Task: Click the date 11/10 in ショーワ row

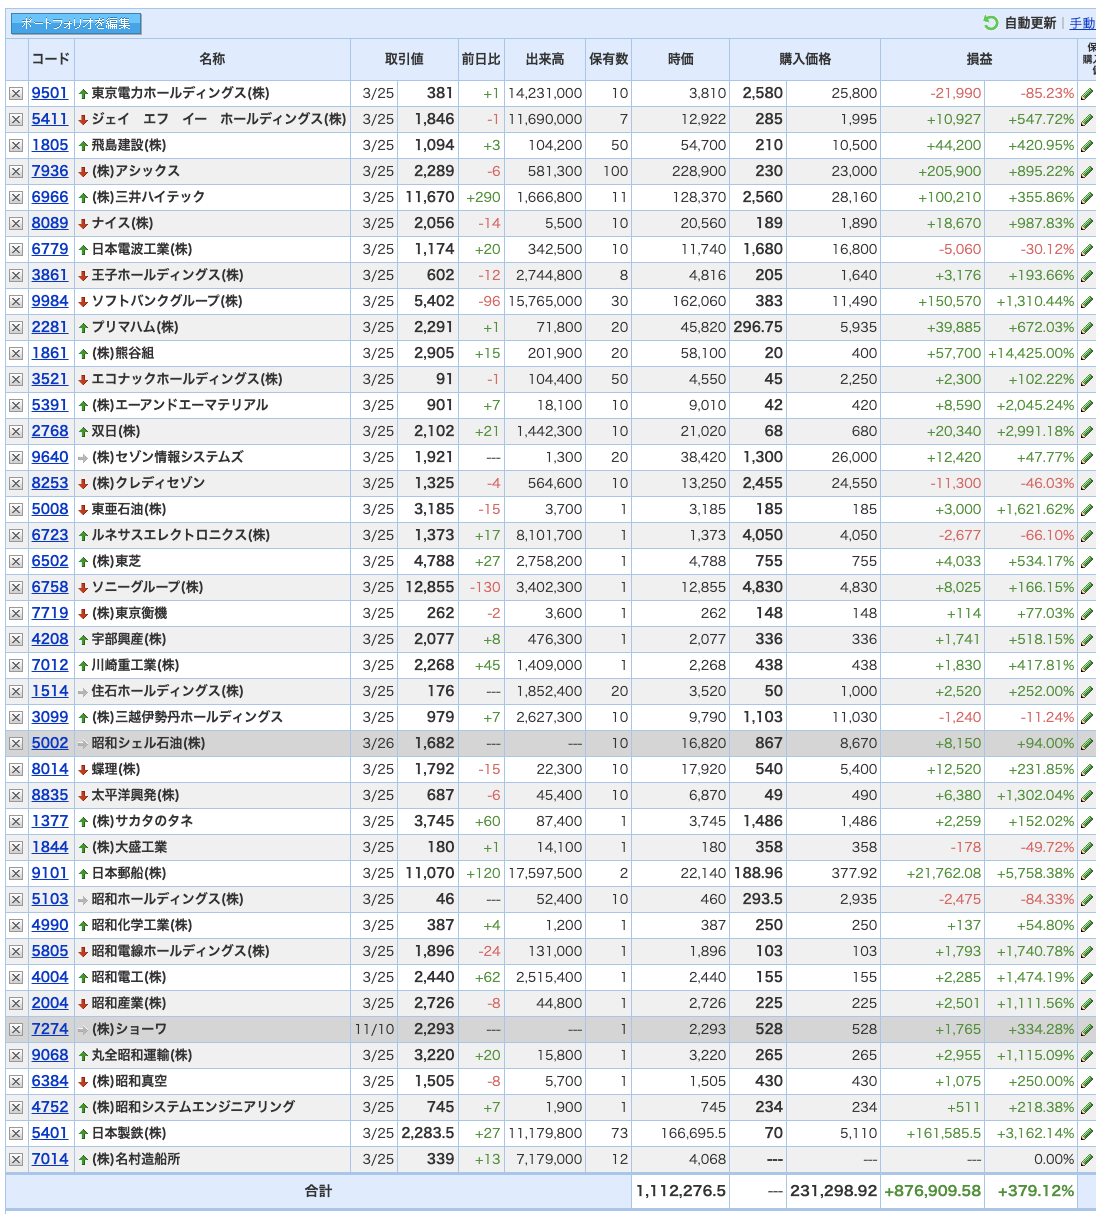Action: [x=374, y=1029]
